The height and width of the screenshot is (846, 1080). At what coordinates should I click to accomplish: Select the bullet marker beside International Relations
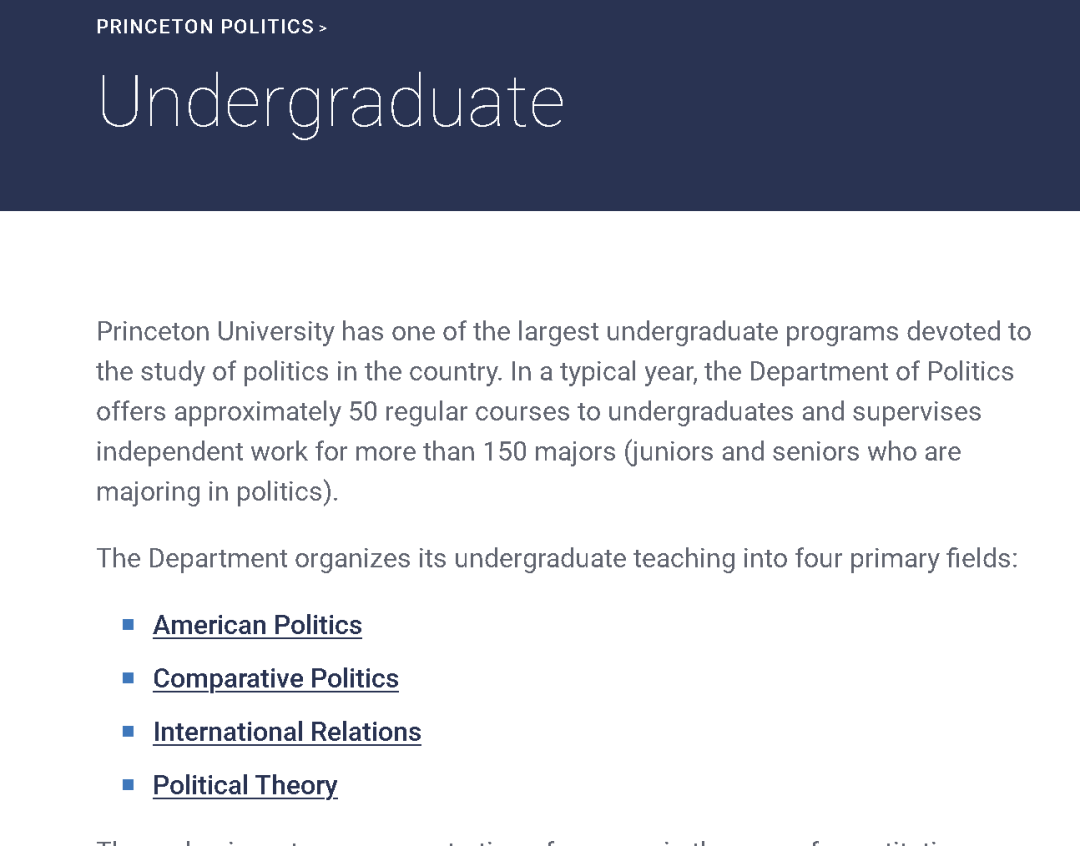(128, 731)
